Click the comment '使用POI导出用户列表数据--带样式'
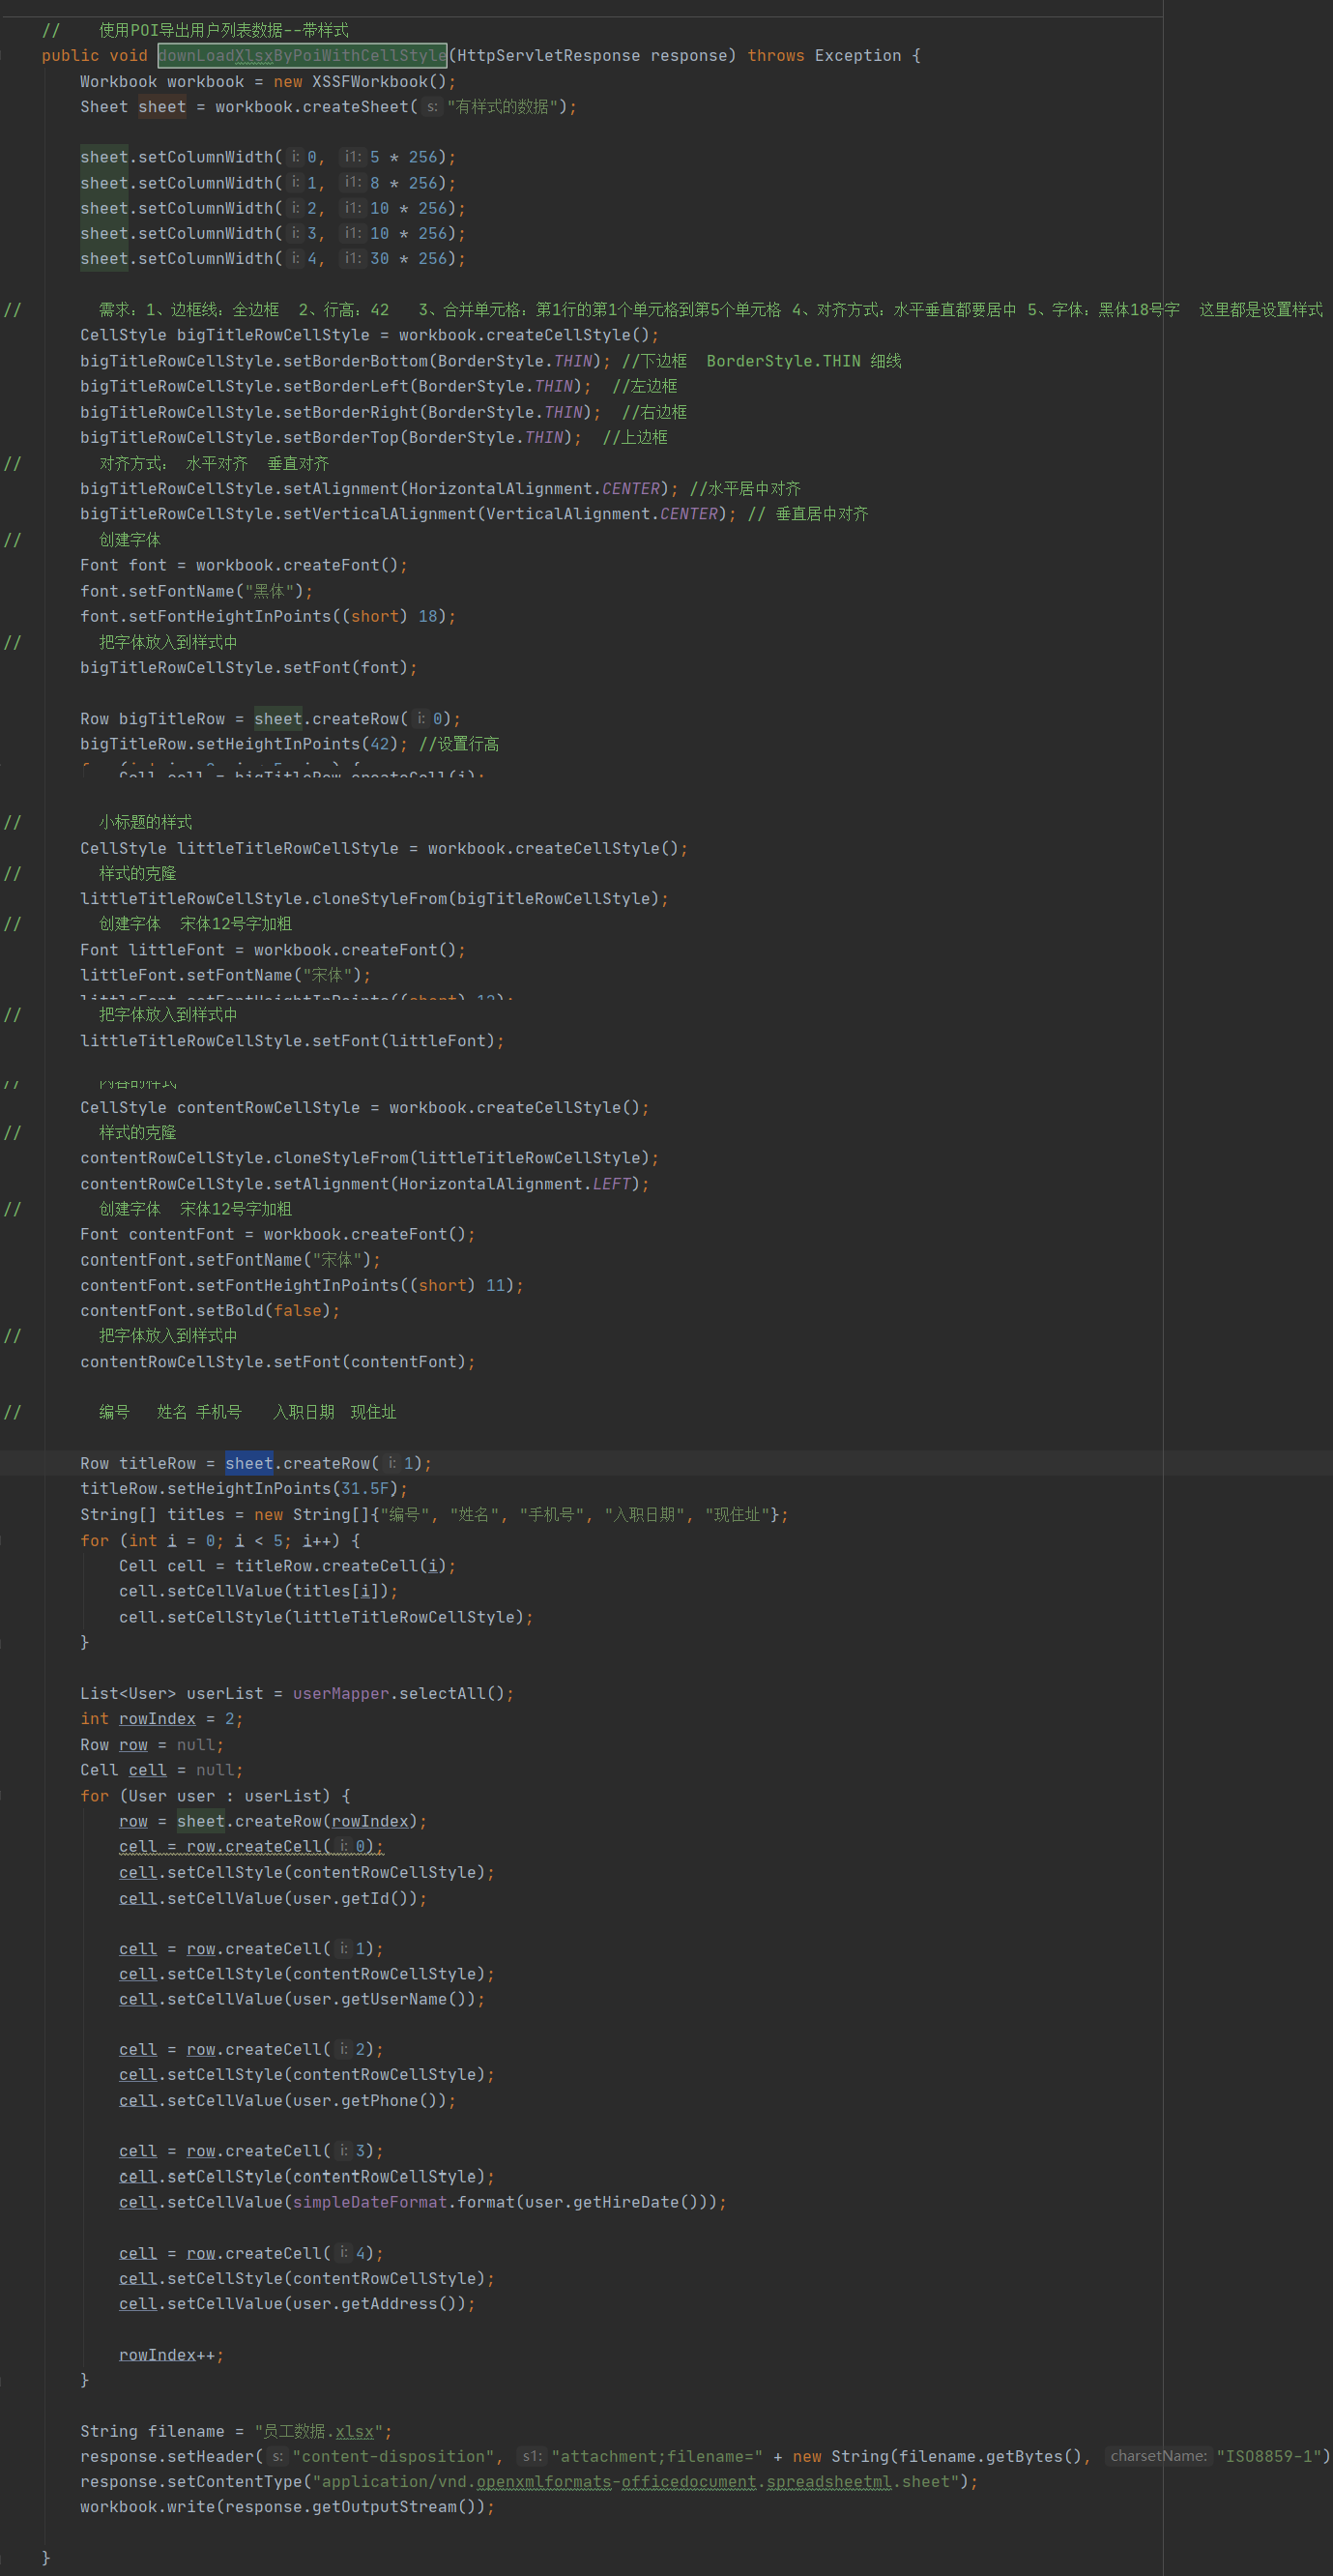The height and width of the screenshot is (2576, 1333). point(224,30)
